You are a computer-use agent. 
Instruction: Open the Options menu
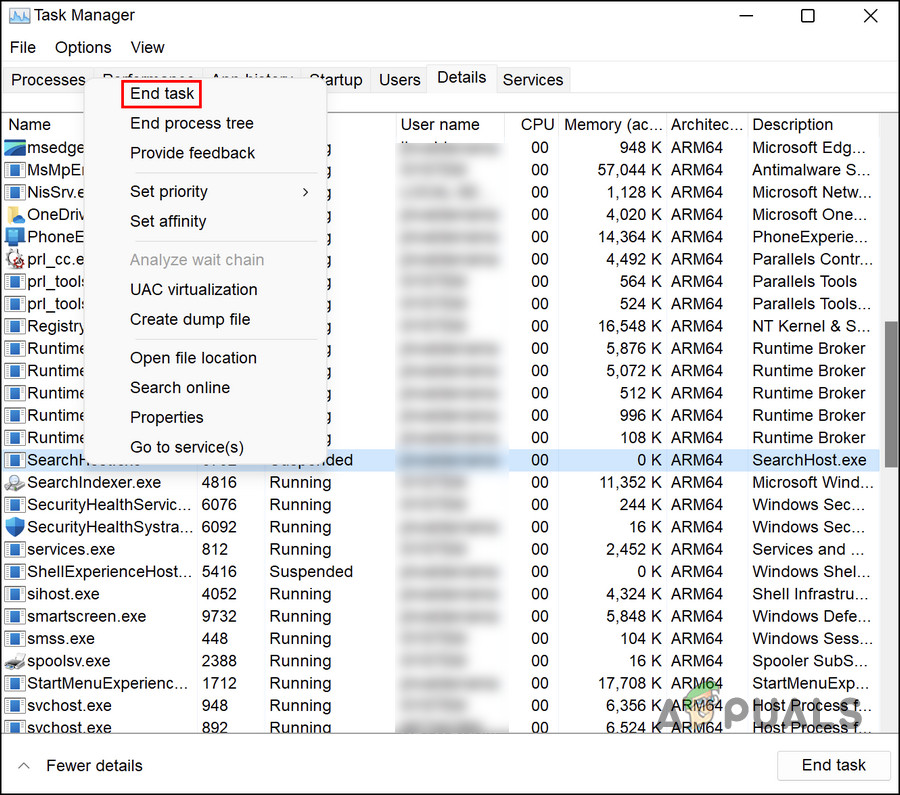[83, 47]
